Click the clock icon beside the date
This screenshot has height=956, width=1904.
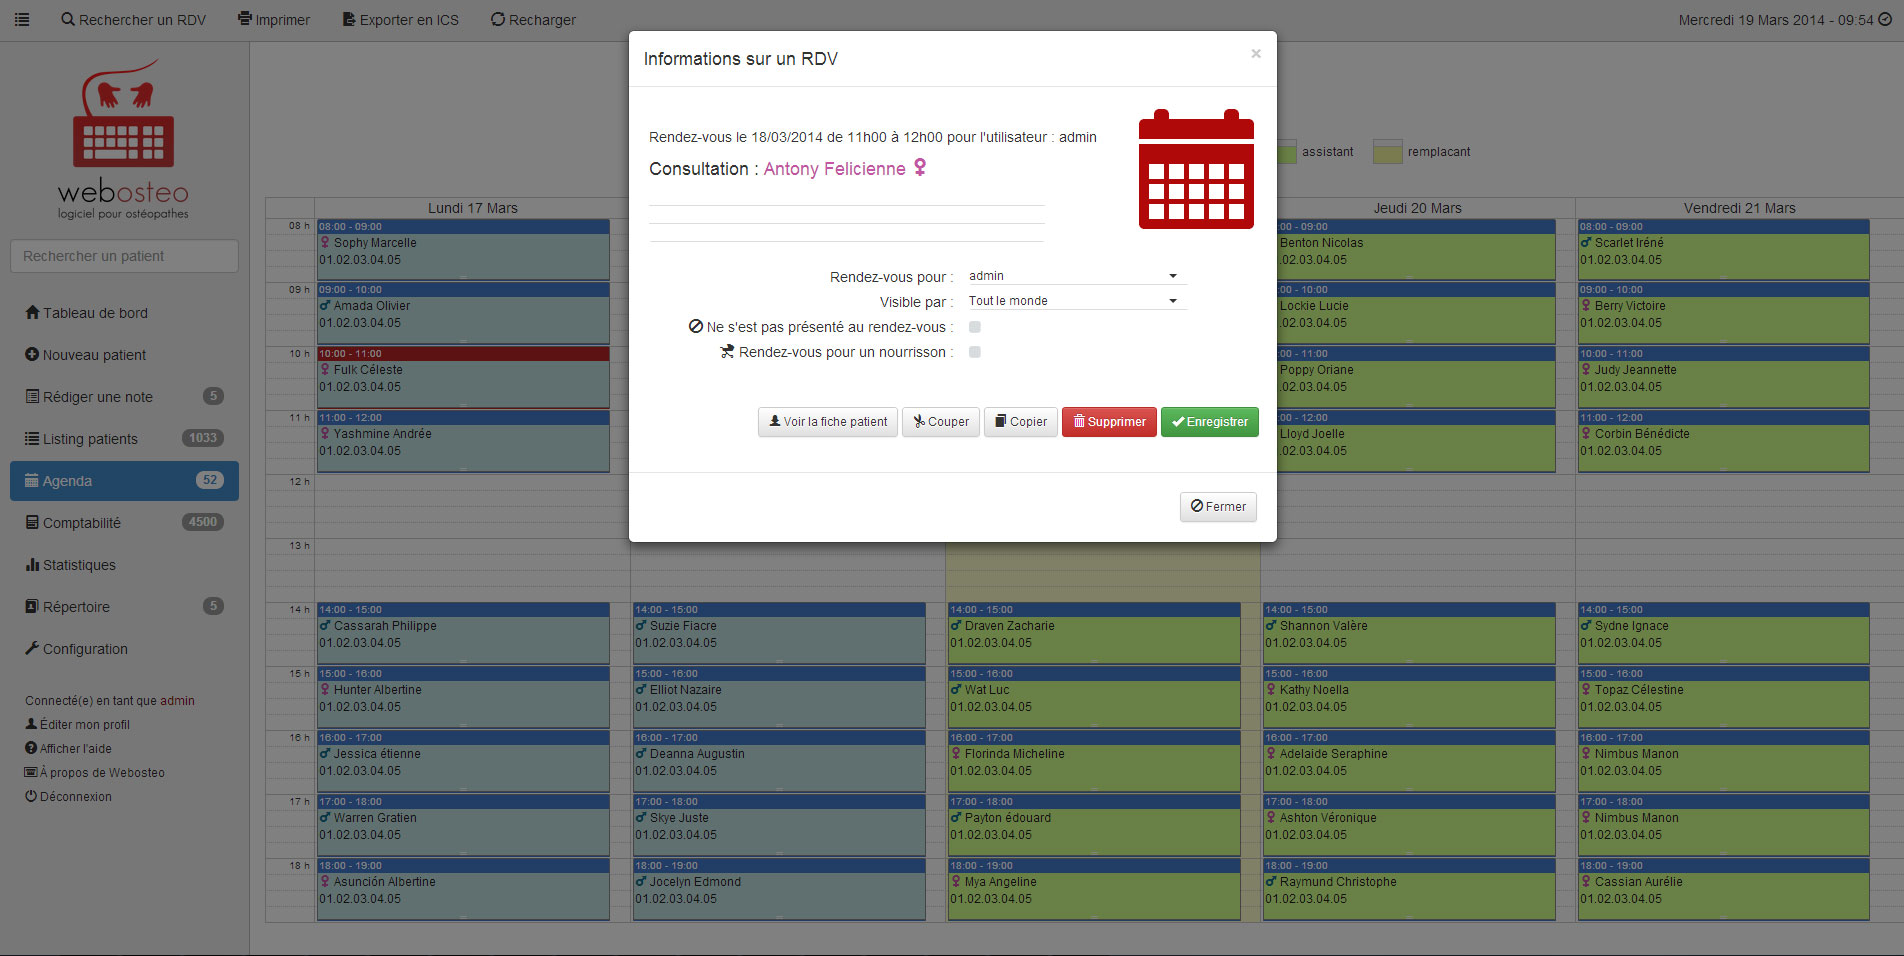(x=1885, y=20)
